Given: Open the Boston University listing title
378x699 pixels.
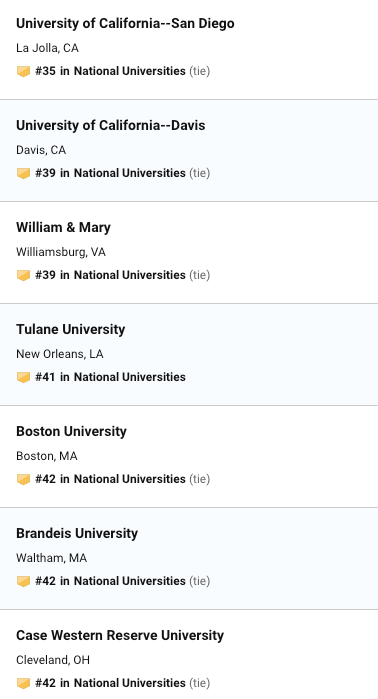Looking at the screenshot, I should coord(71,432).
